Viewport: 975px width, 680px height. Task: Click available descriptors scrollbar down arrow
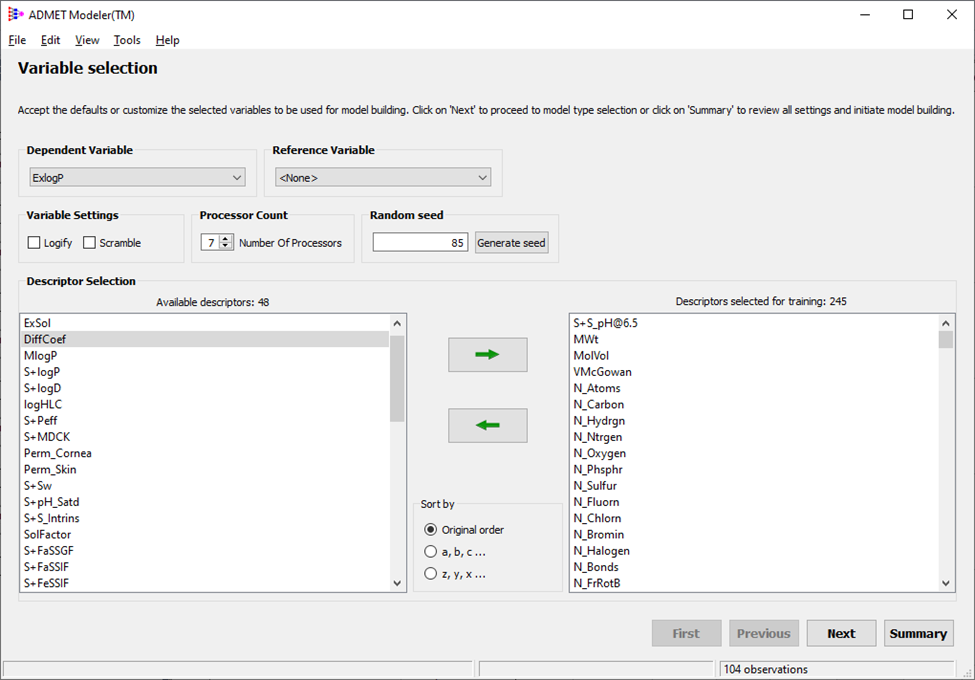397,583
